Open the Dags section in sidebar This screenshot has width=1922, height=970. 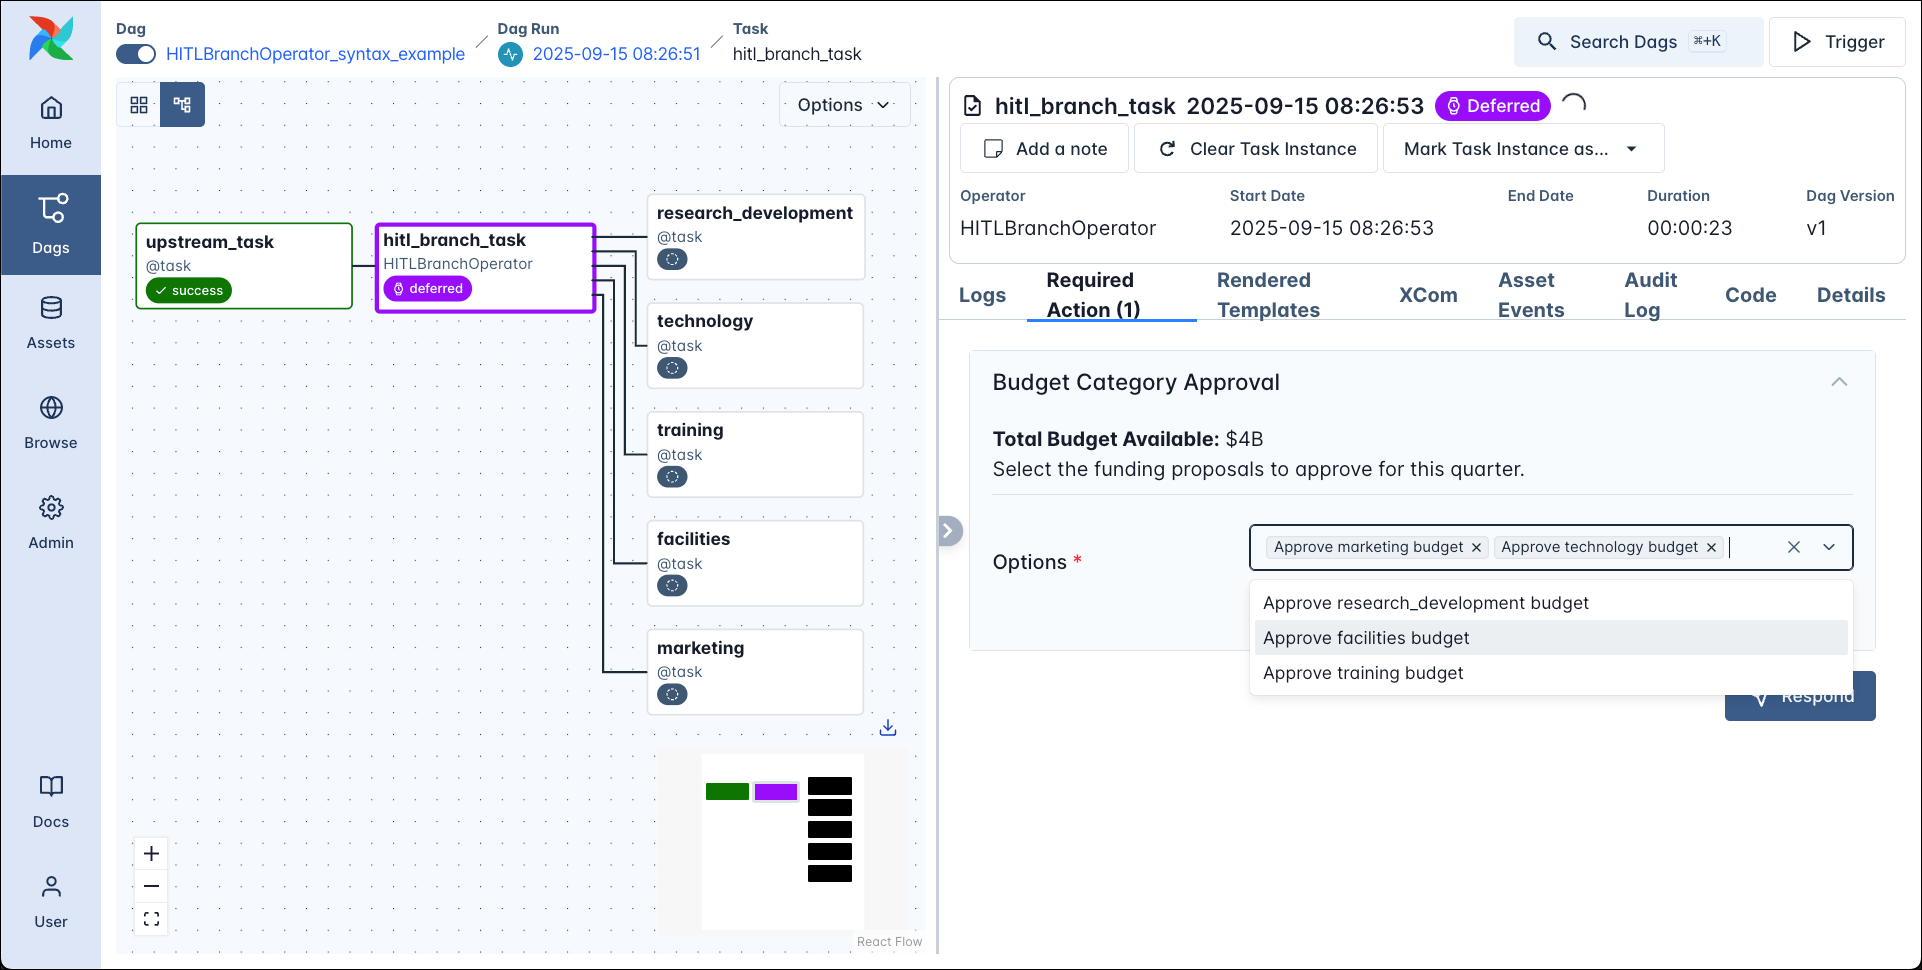tap(50, 225)
